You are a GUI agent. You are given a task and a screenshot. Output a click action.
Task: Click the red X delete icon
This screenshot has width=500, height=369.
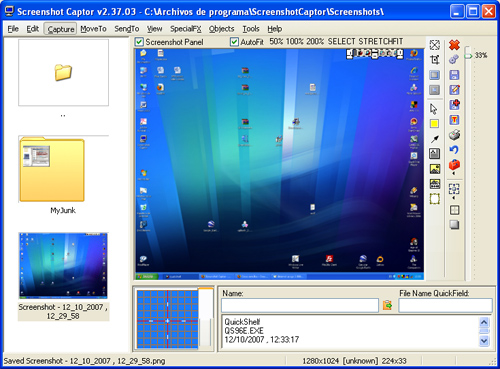tap(454, 45)
